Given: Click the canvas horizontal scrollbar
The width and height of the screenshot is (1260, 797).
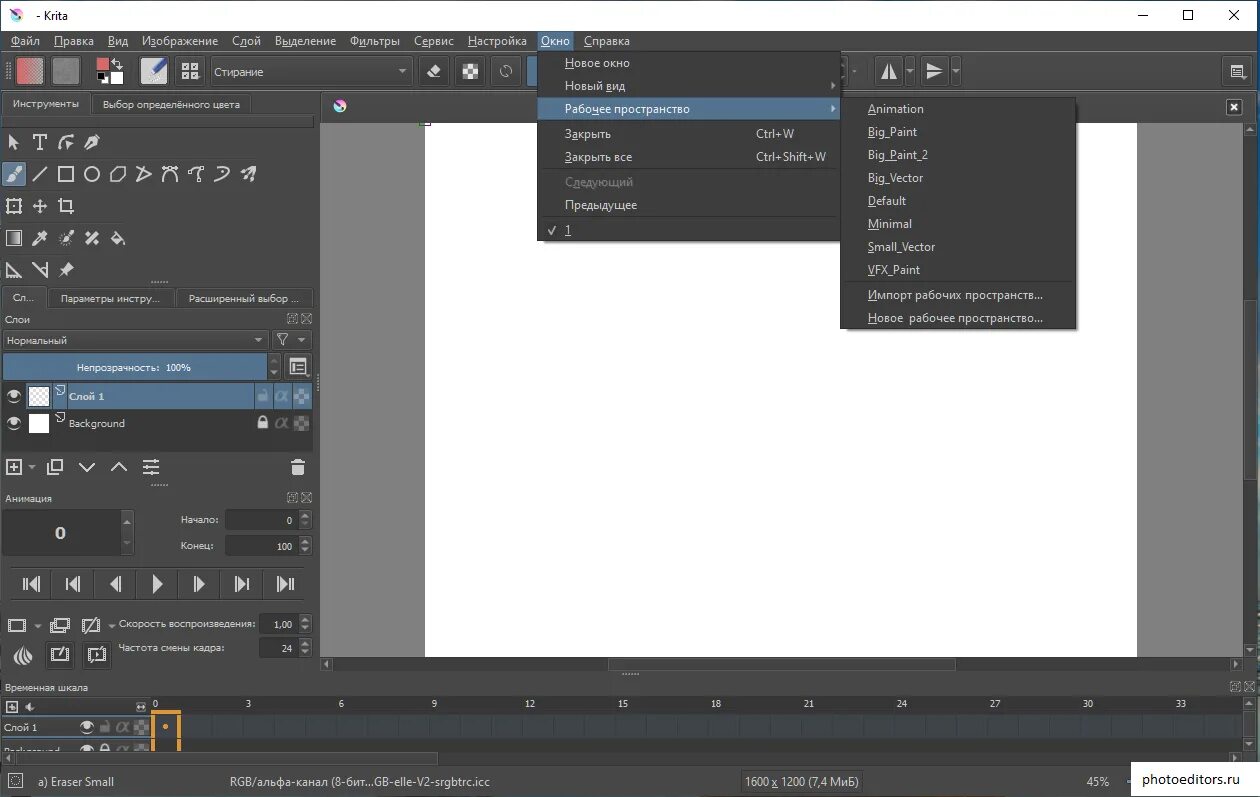Looking at the screenshot, I should click(x=780, y=664).
